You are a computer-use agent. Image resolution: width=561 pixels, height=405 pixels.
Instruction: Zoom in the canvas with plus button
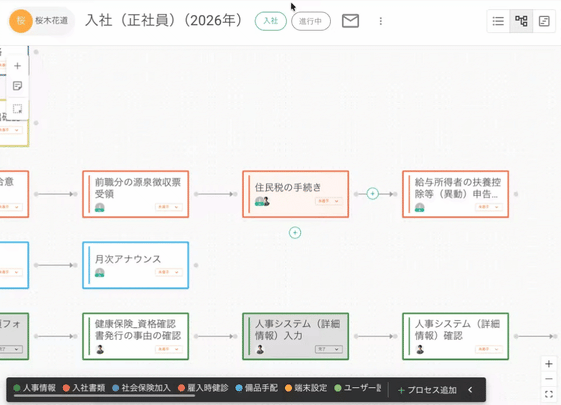tap(549, 364)
